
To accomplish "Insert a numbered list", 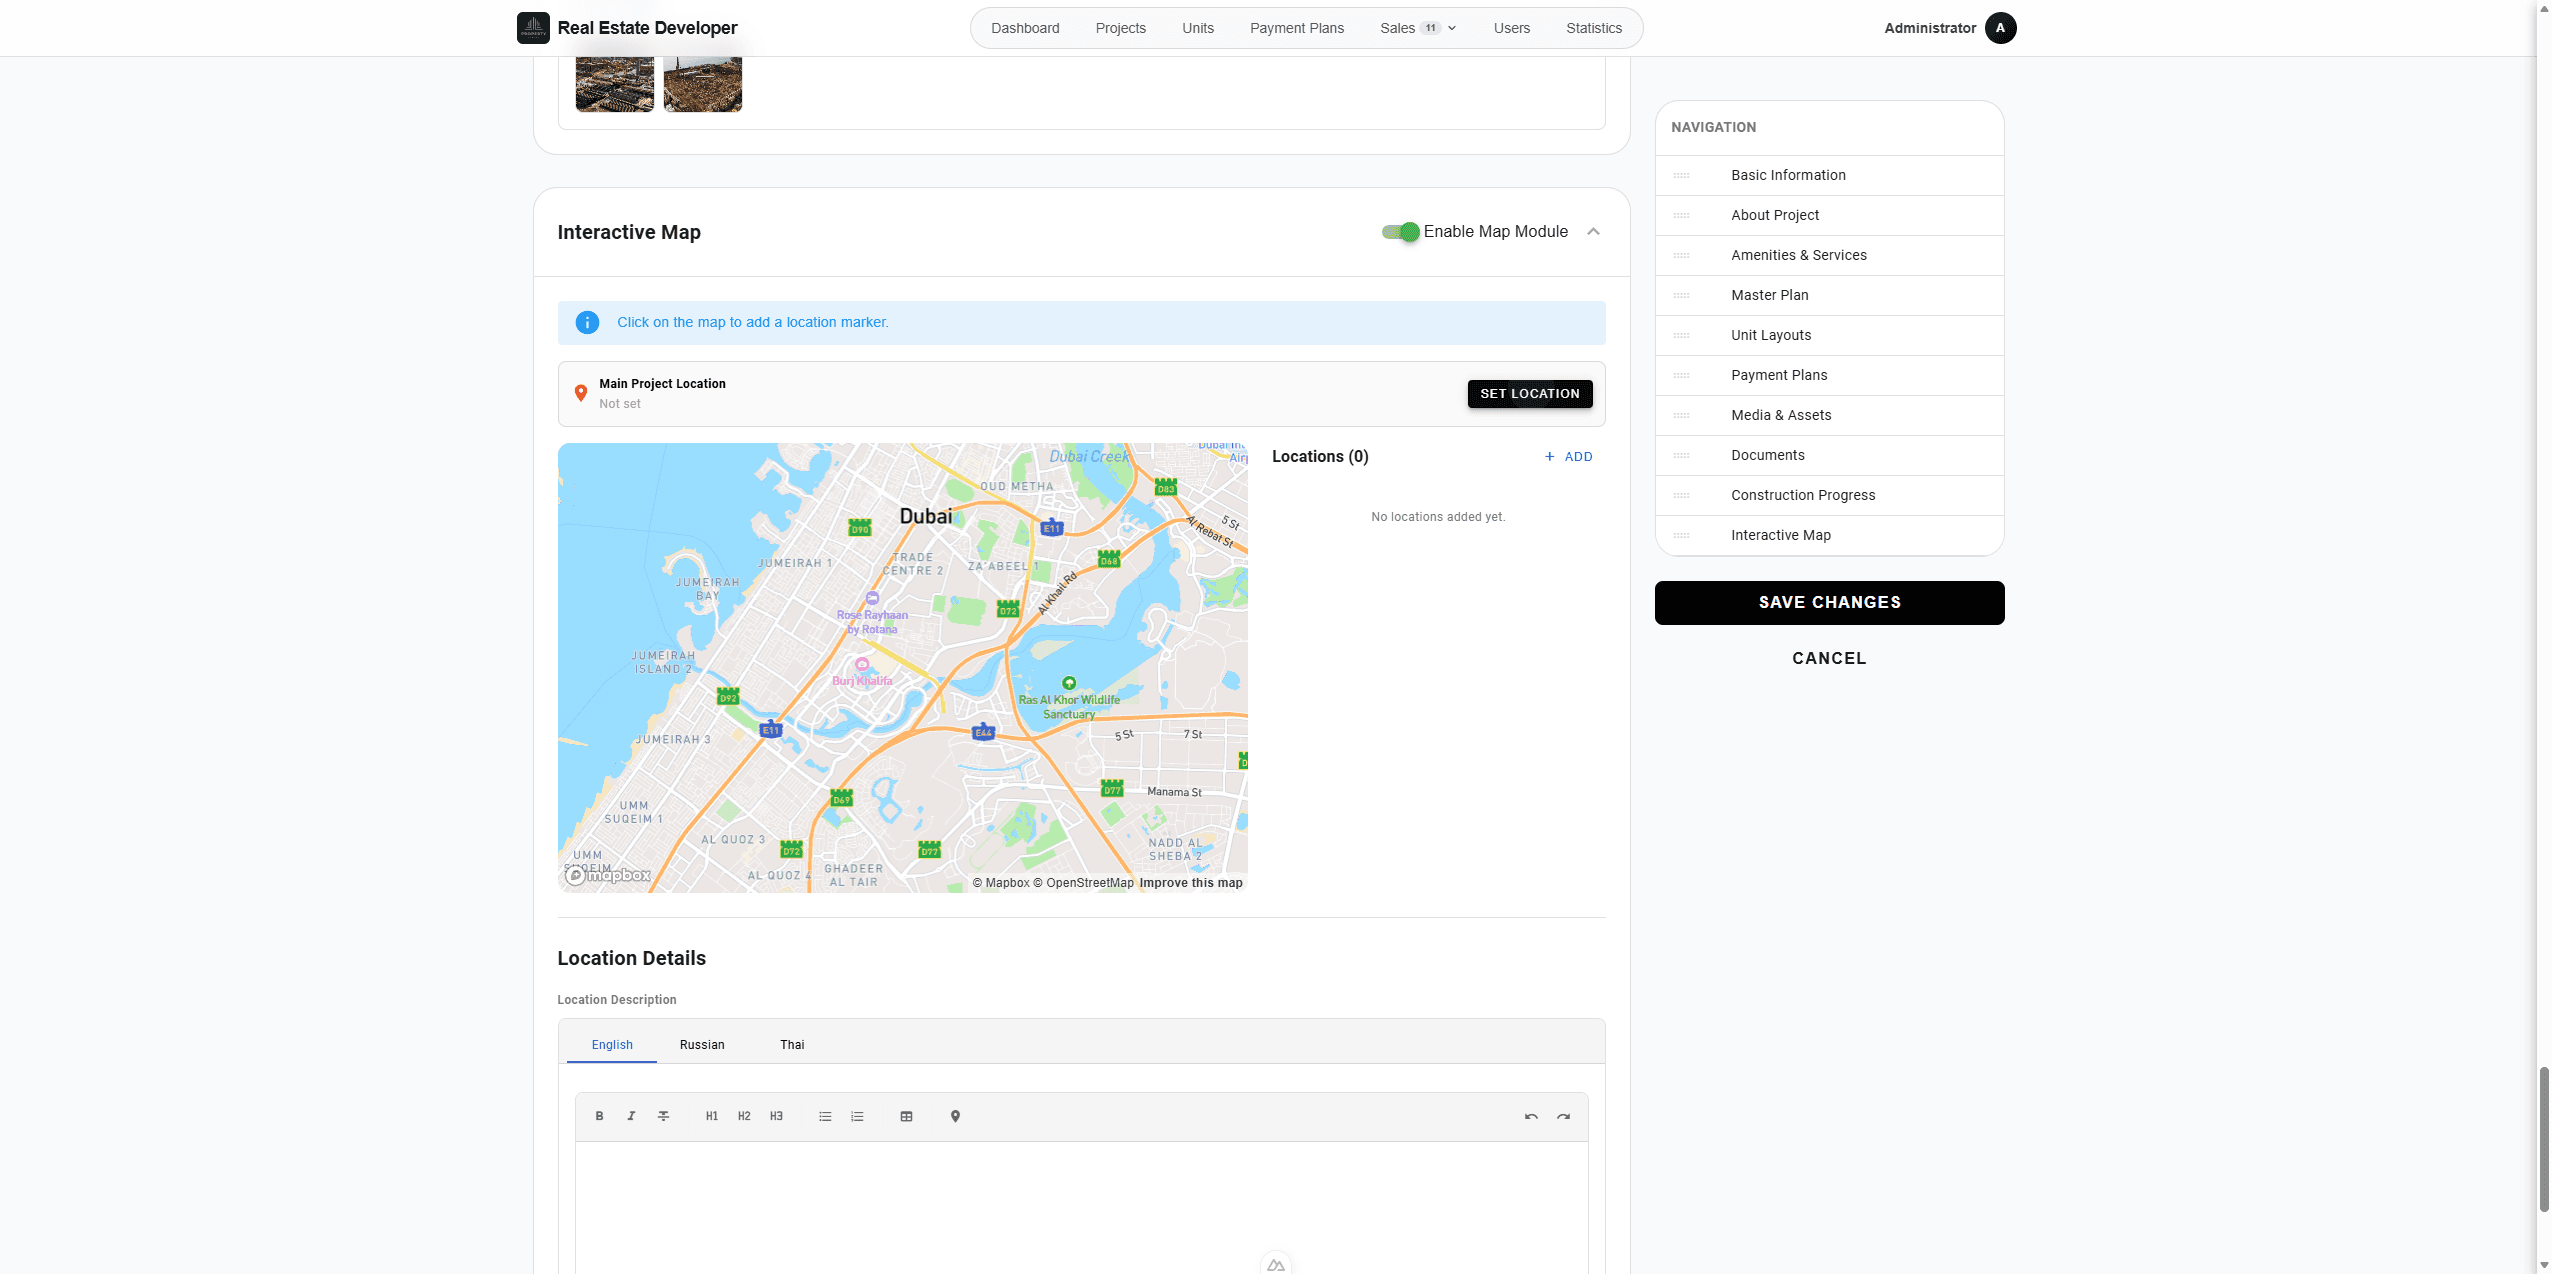I will tap(857, 1116).
